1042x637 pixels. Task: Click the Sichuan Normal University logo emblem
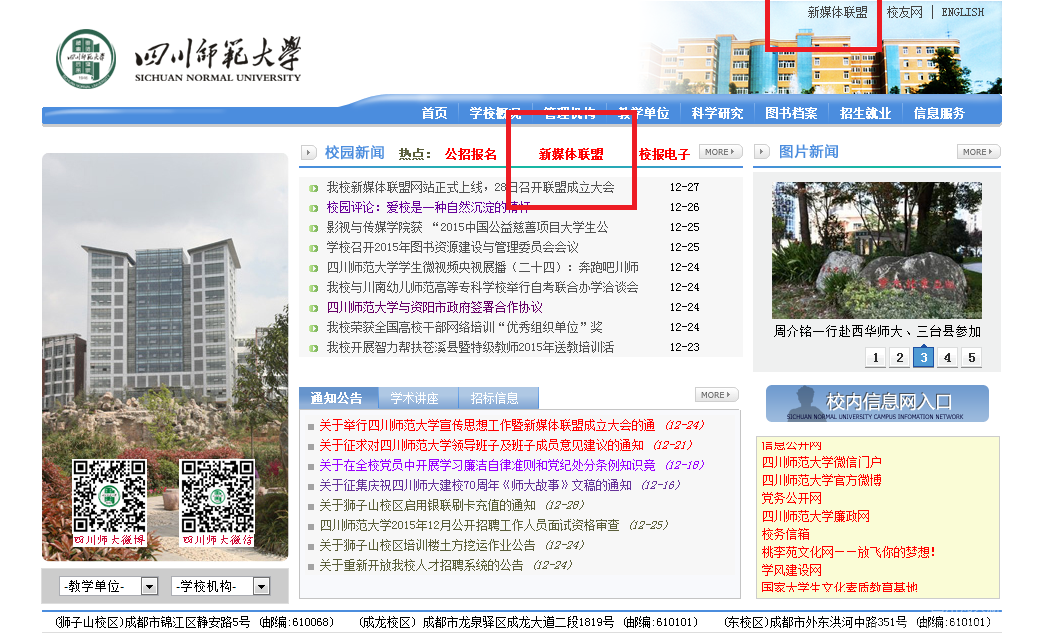86,58
